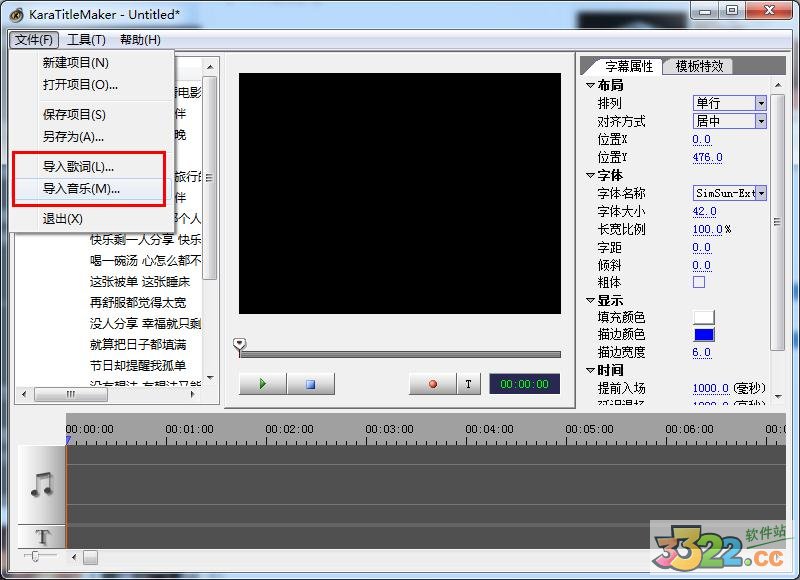The width and height of the screenshot is (800, 580).
Task: Click the timeline scroll left arrow
Action: coord(74,557)
